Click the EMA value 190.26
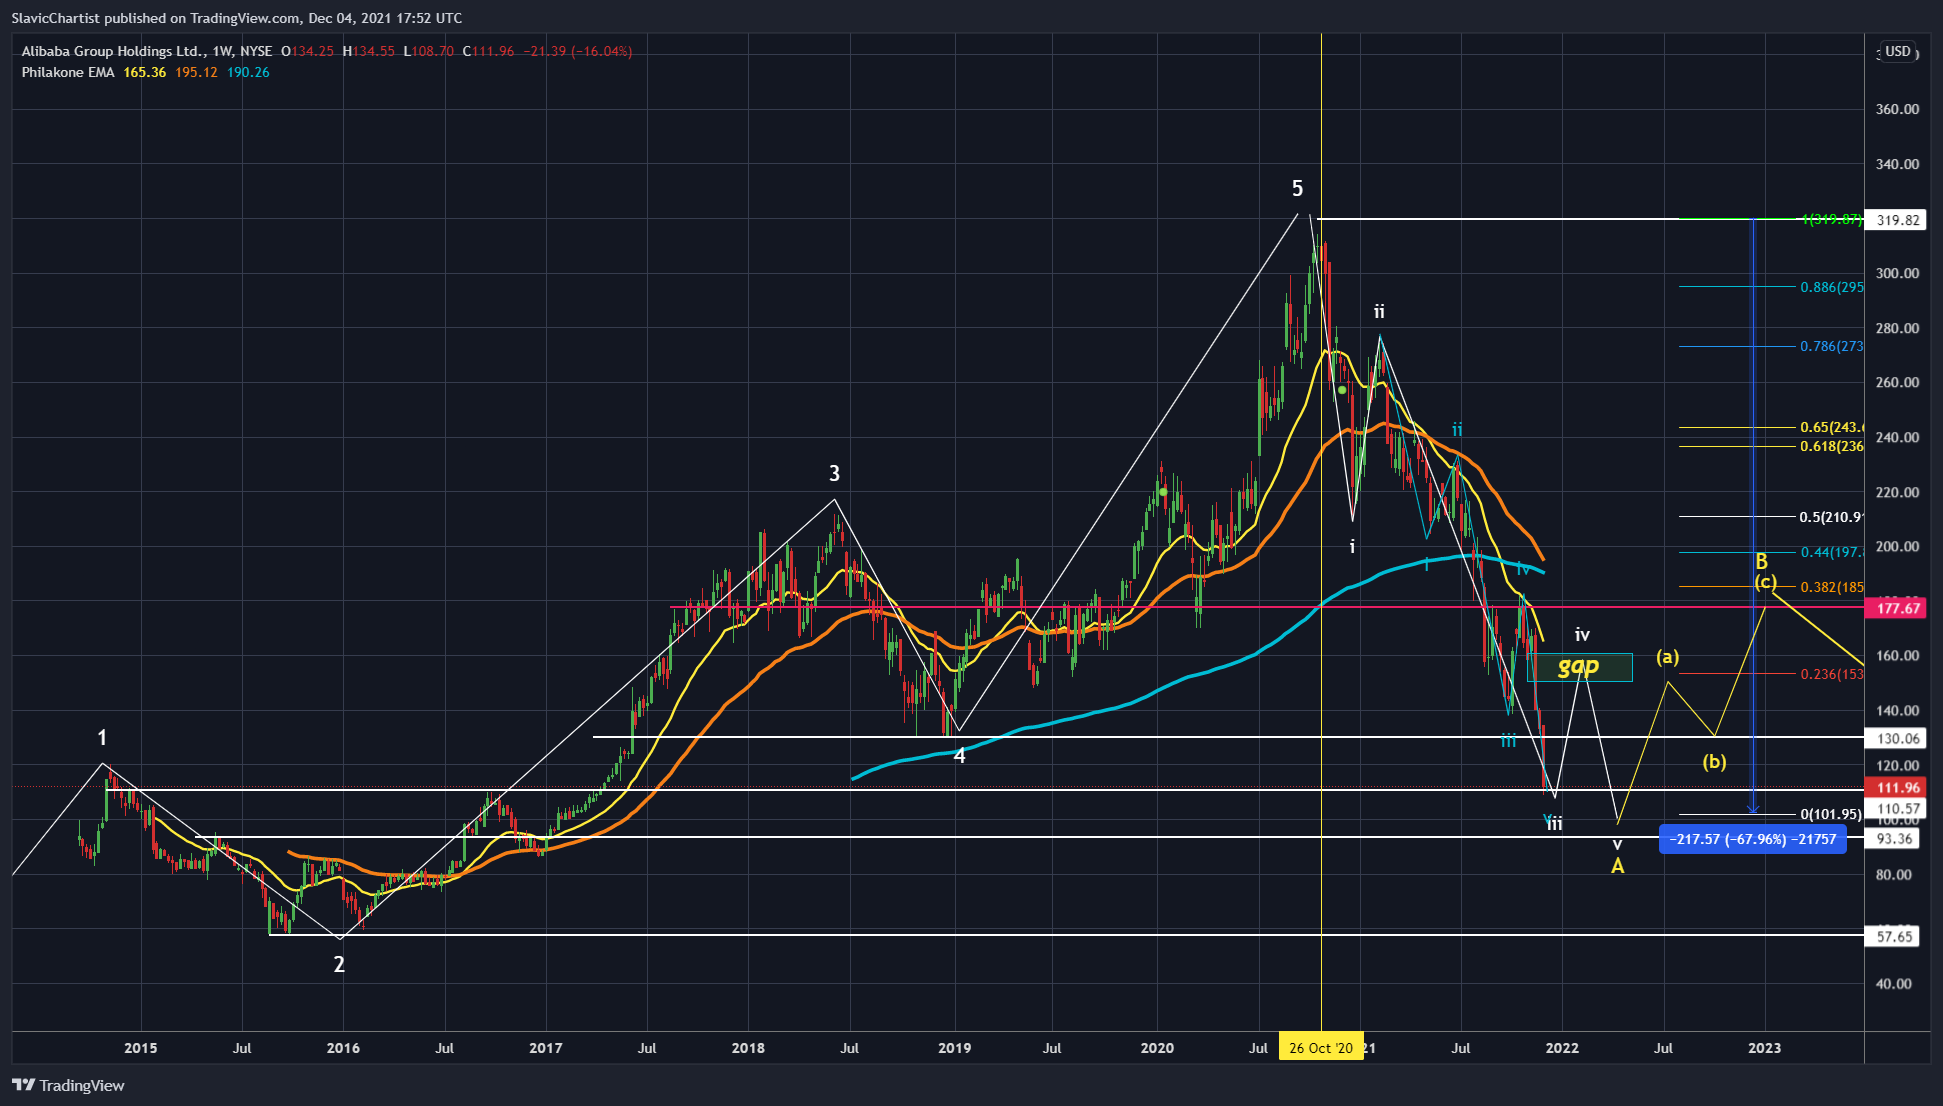Viewport: 1943px width, 1106px height. 248,72
